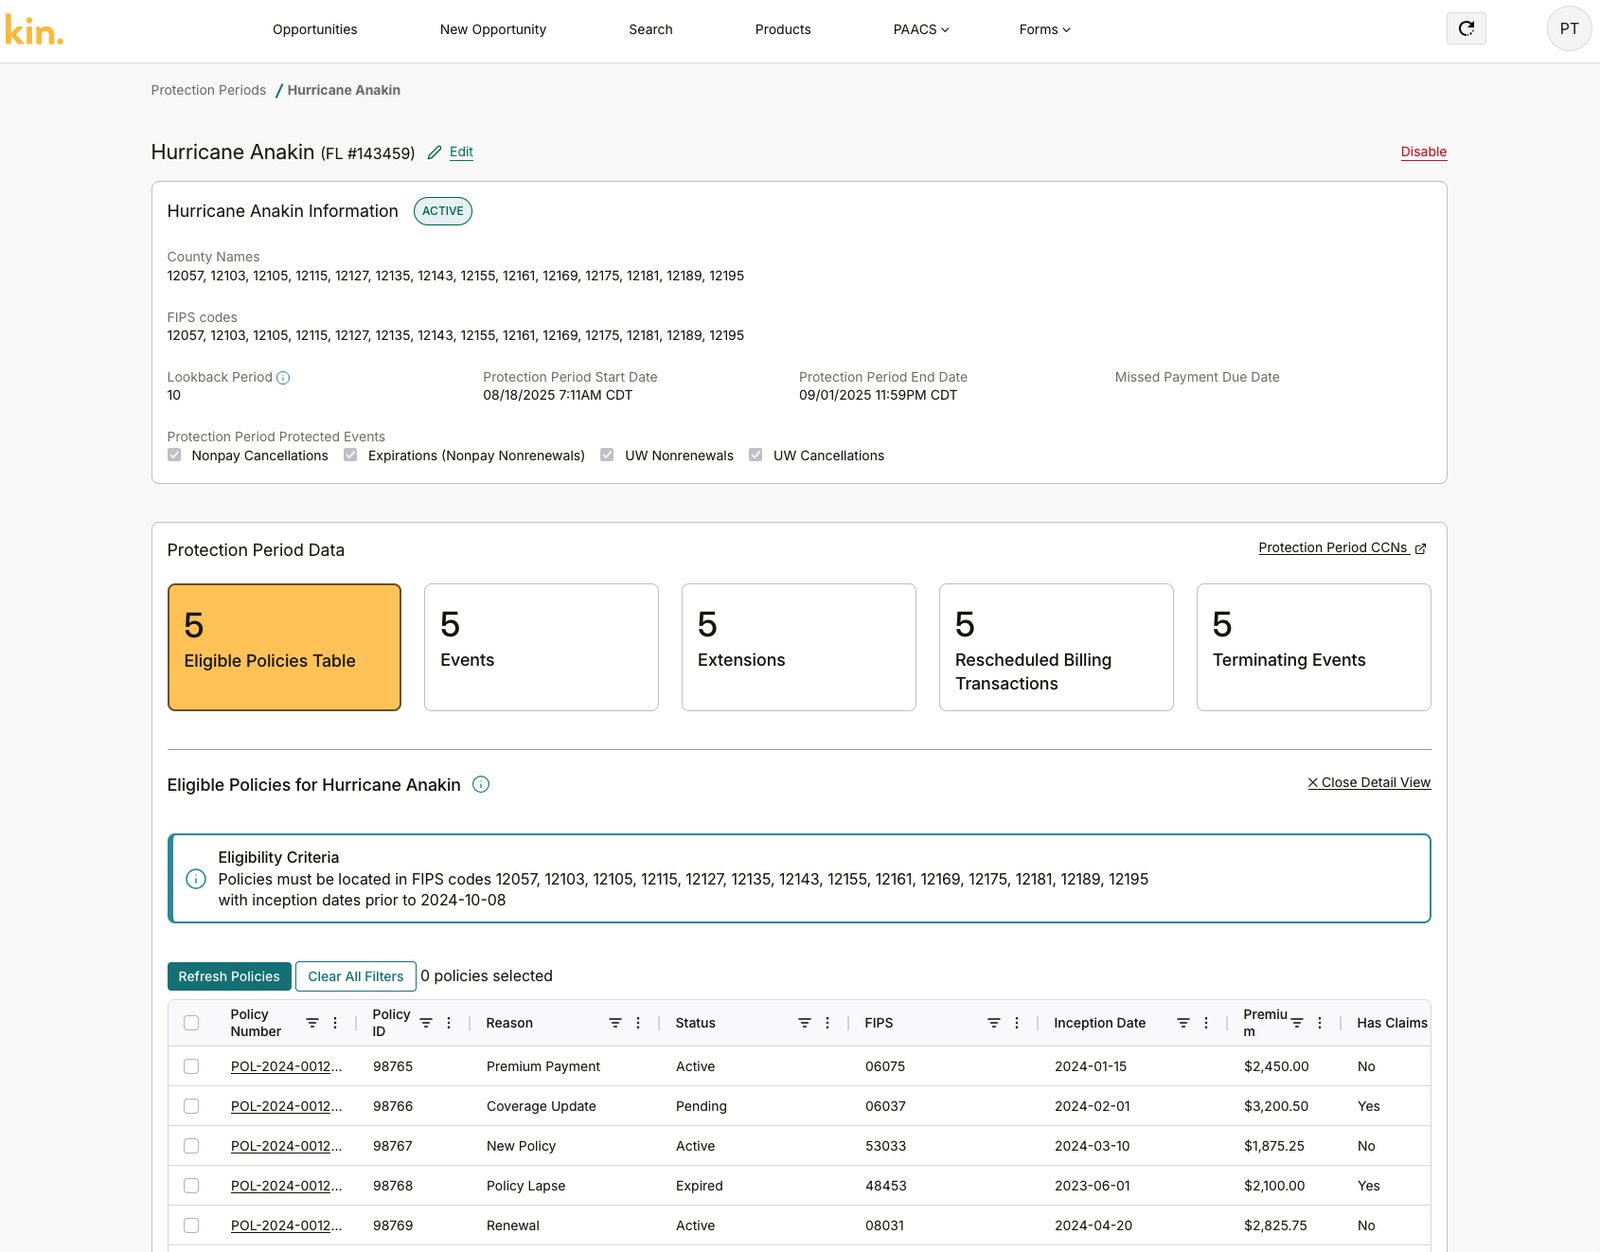
Task: Open the Search nav item
Action: coord(651,30)
